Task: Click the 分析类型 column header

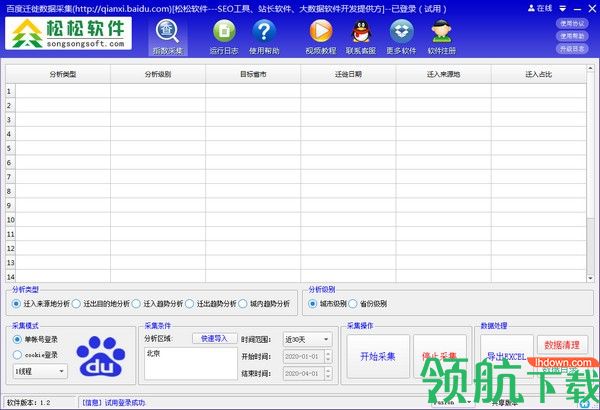Action: click(x=63, y=74)
